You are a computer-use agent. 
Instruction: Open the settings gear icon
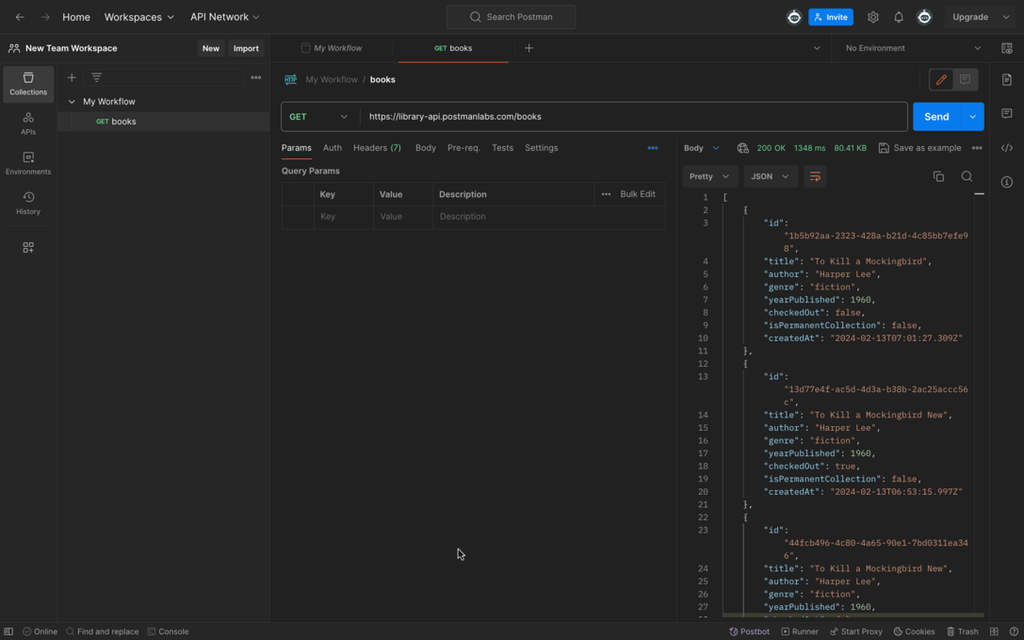(873, 17)
